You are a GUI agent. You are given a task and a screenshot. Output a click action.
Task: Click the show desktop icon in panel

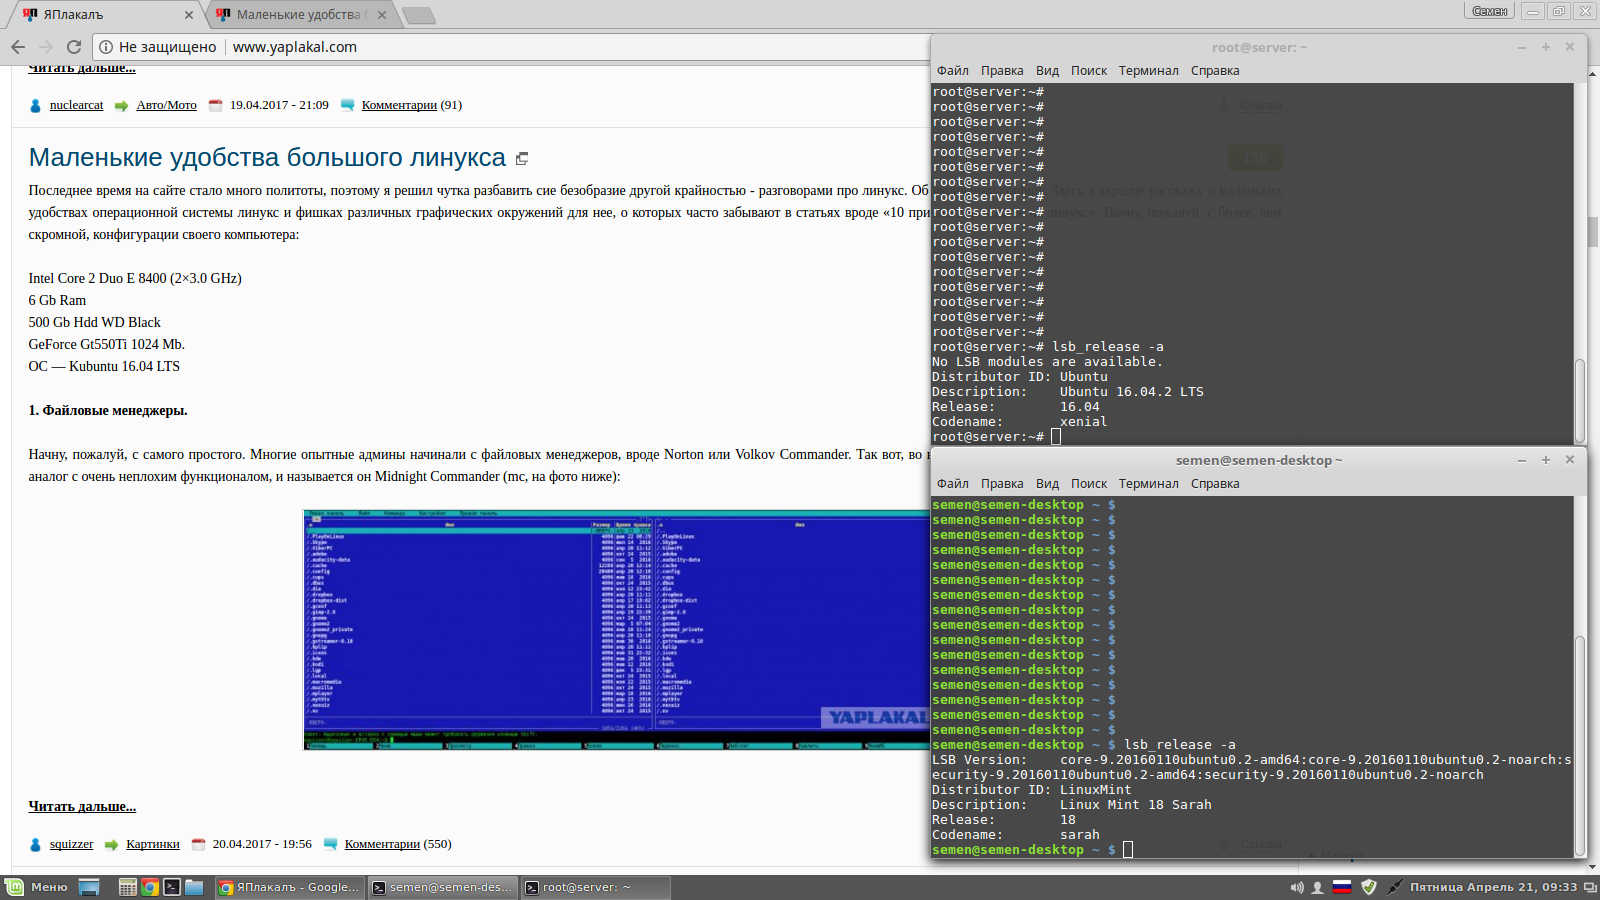(x=89, y=887)
